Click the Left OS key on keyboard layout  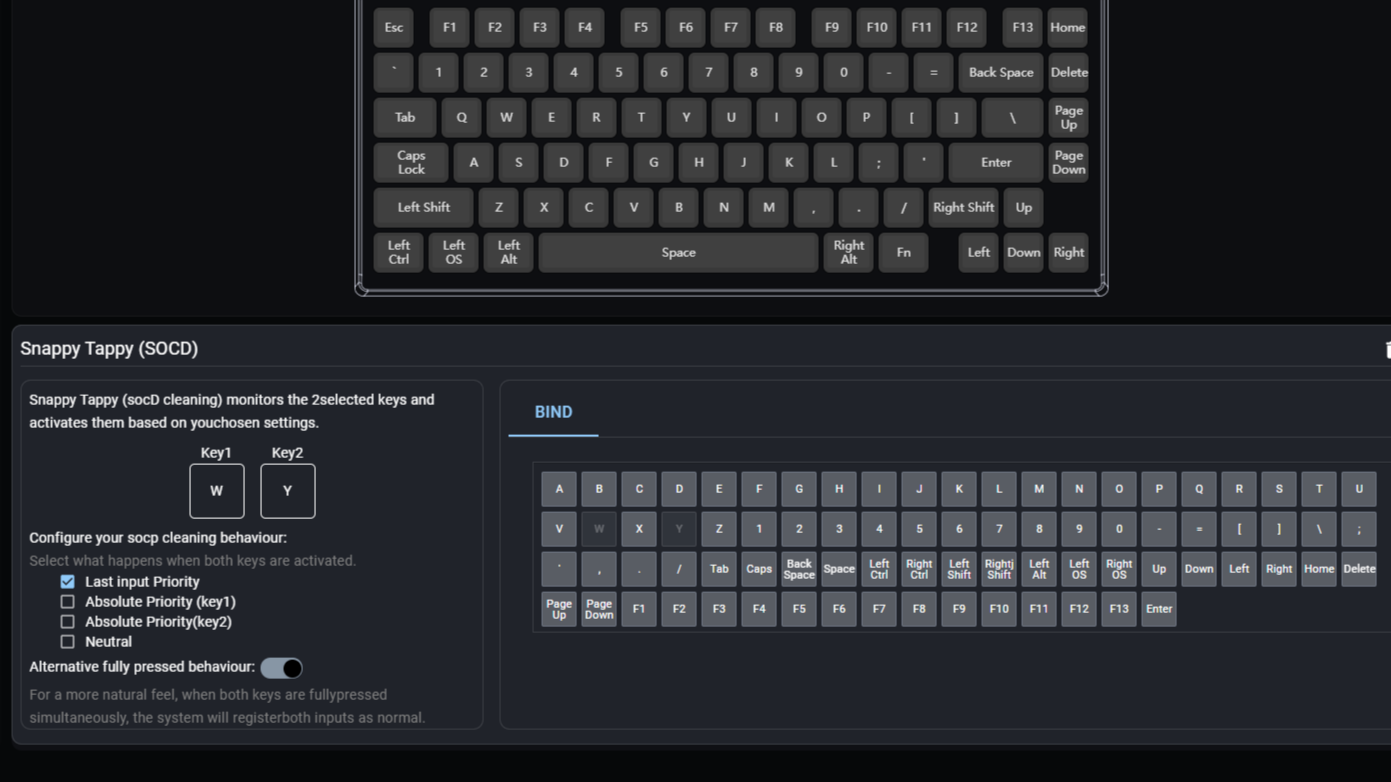tap(453, 253)
